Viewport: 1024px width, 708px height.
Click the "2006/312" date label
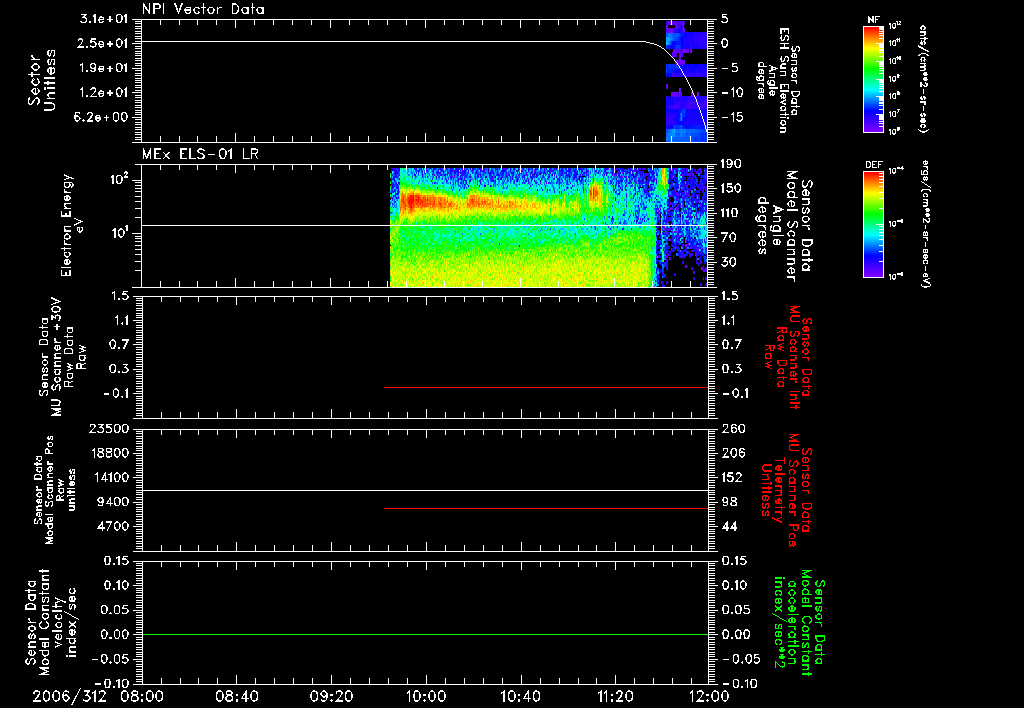pos(69,696)
